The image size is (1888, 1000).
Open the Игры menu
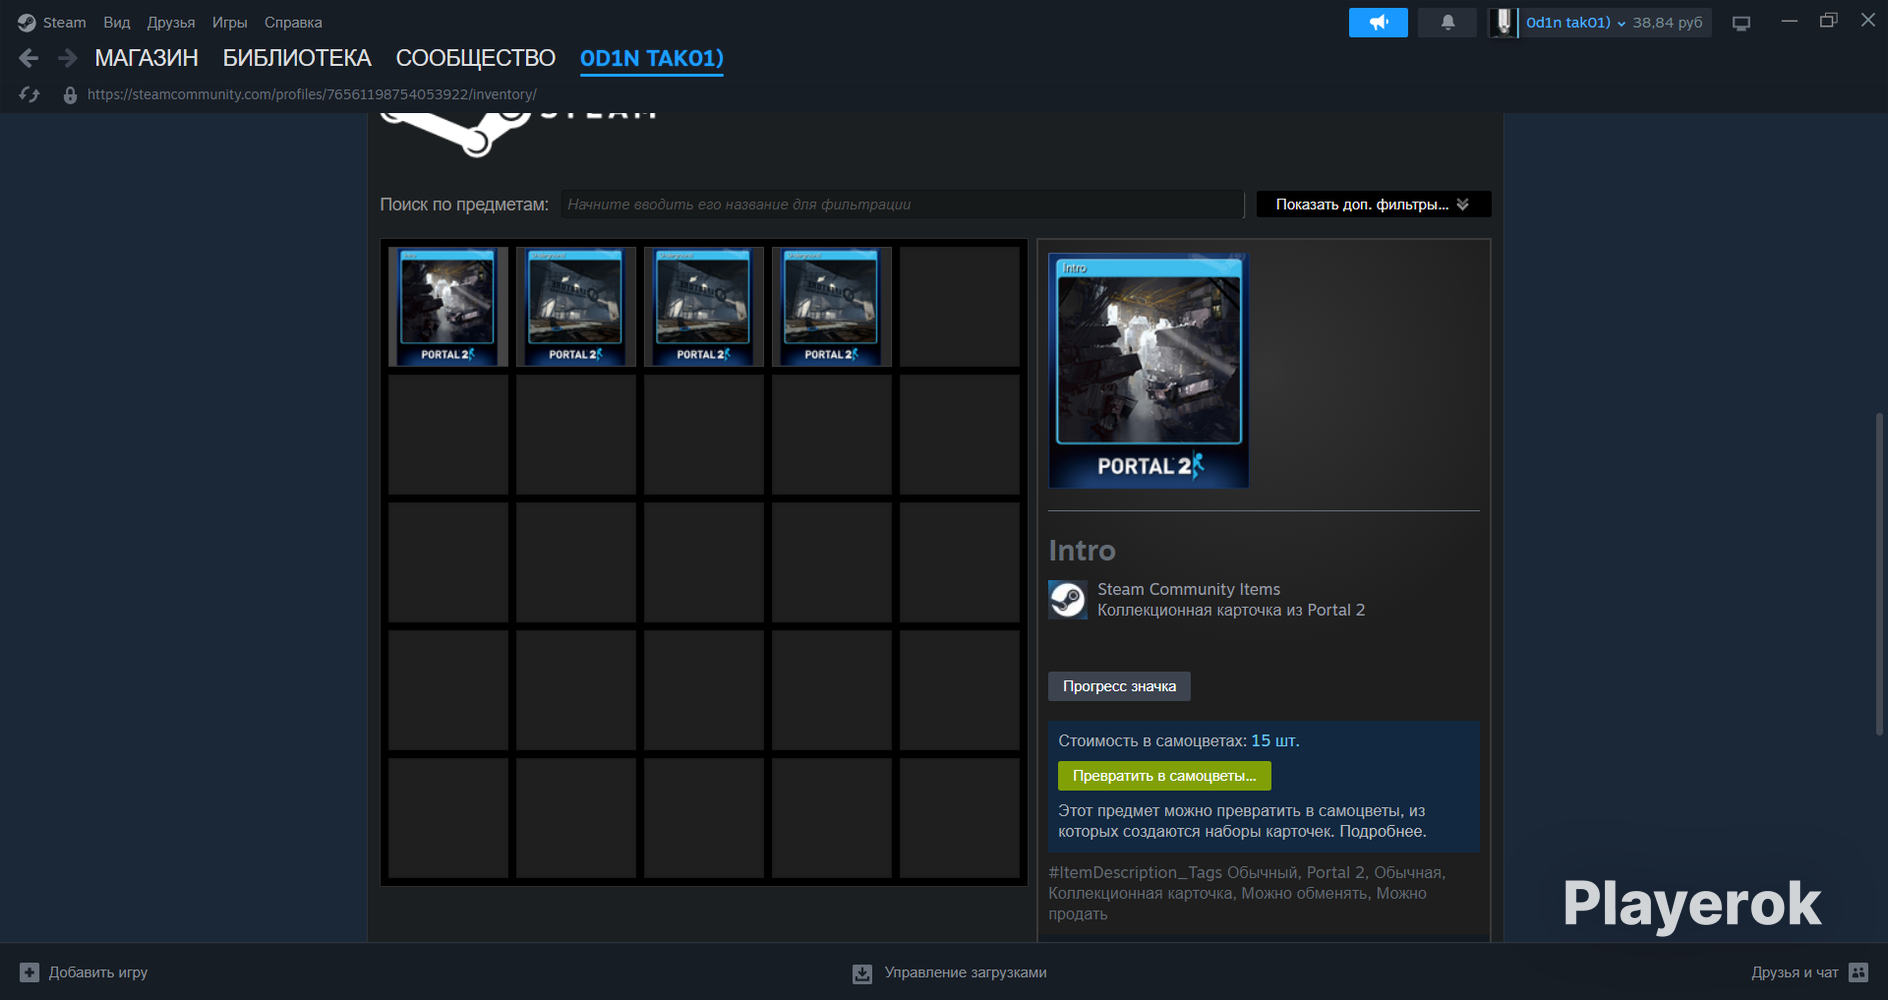click(229, 22)
